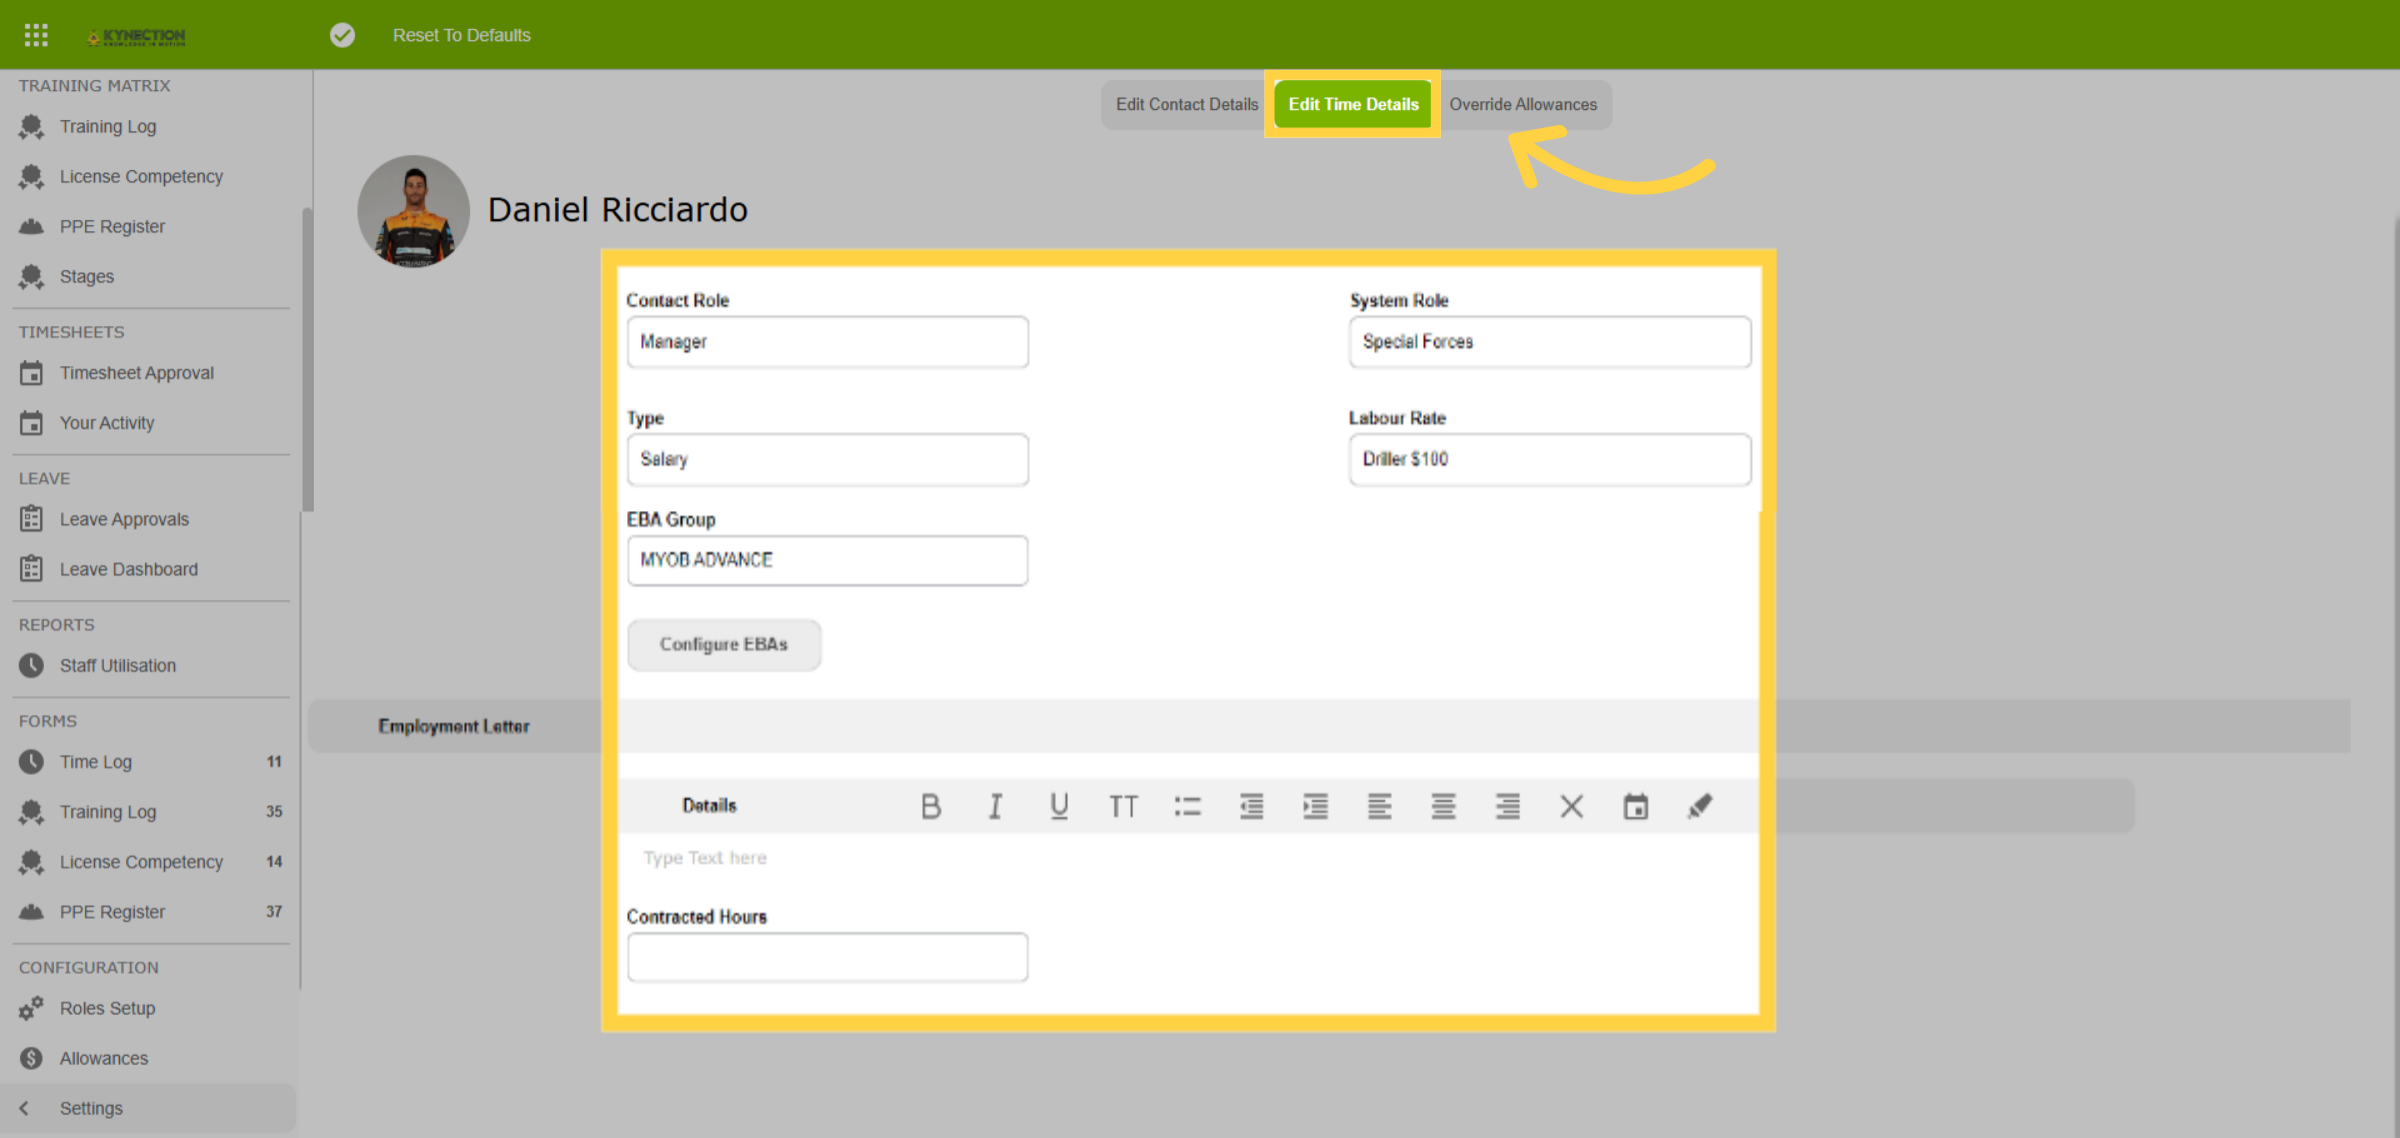Image resolution: width=2400 pixels, height=1138 pixels.
Task: Open the Labour Rate dropdown showing Driller $100
Action: point(1549,459)
